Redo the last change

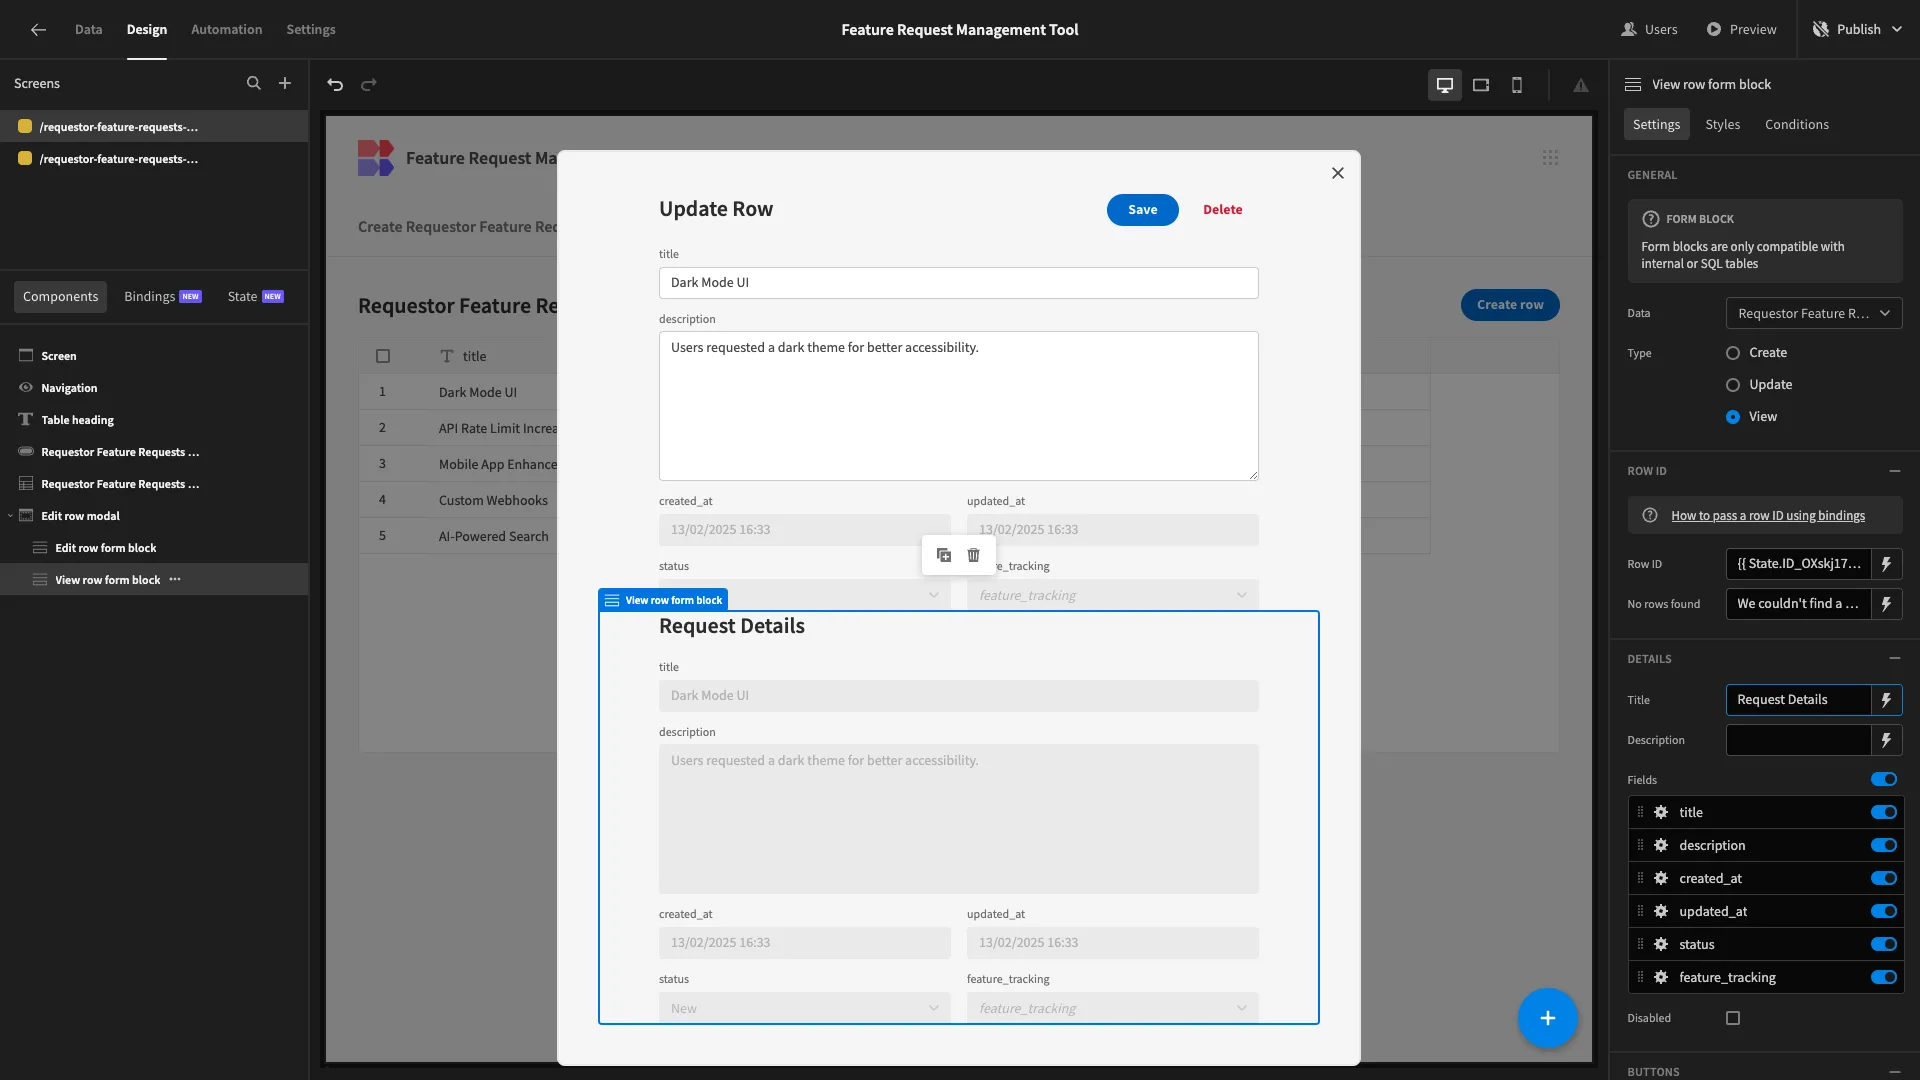tap(369, 85)
